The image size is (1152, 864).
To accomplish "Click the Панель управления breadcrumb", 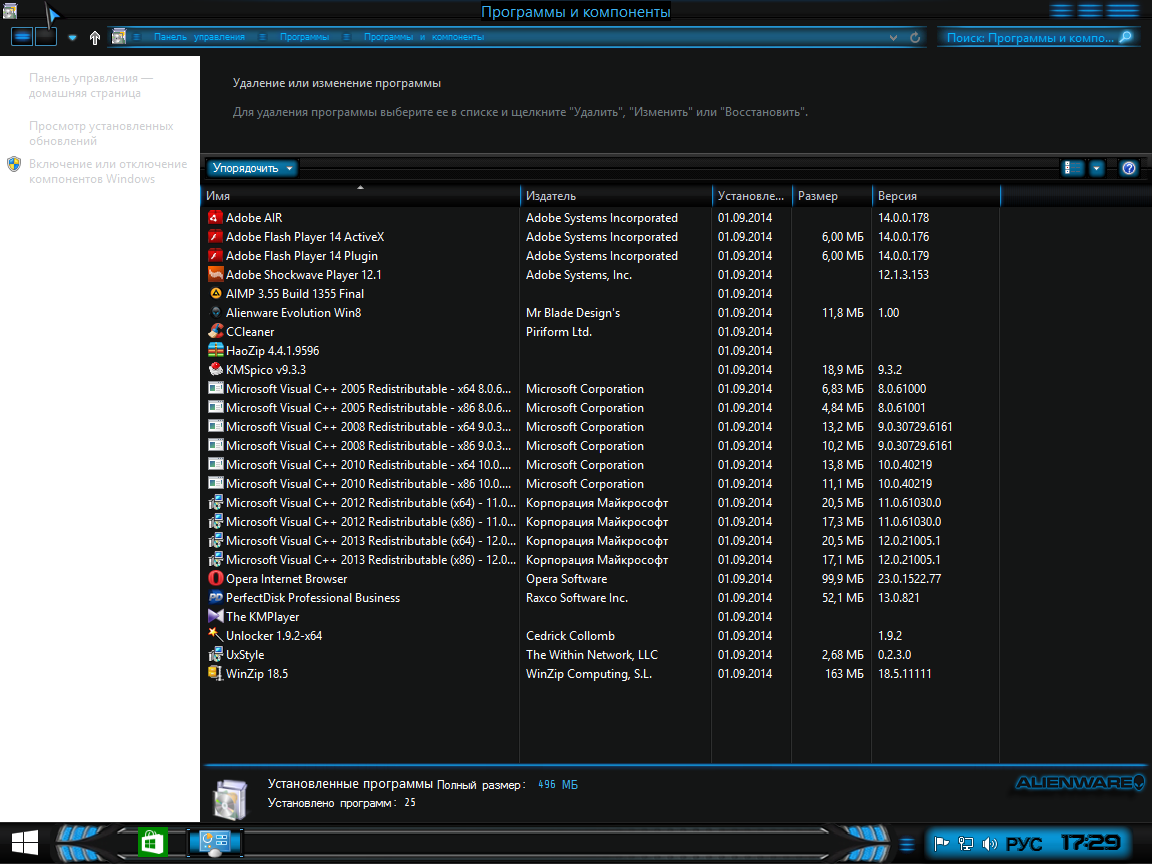I will point(199,37).
